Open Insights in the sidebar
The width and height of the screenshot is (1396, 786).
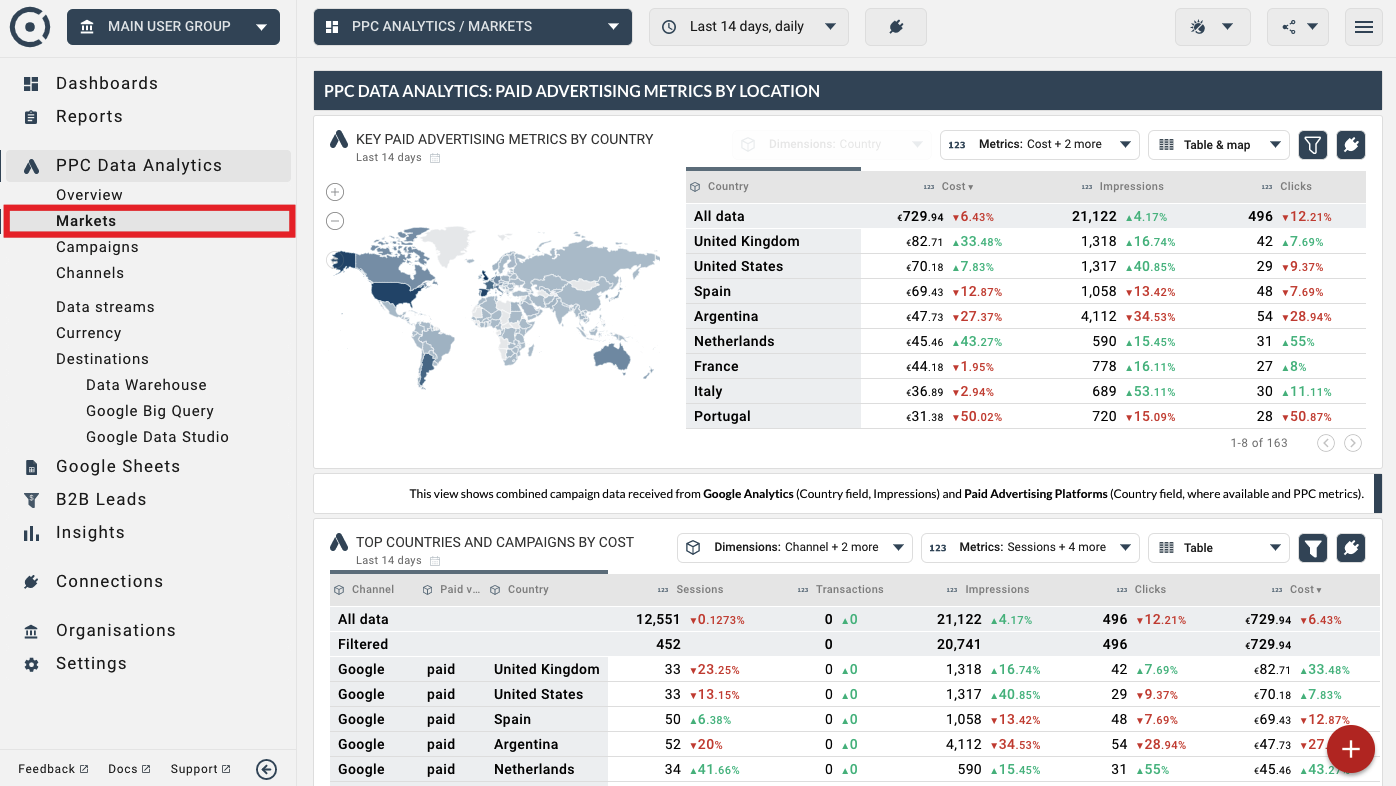90,533
